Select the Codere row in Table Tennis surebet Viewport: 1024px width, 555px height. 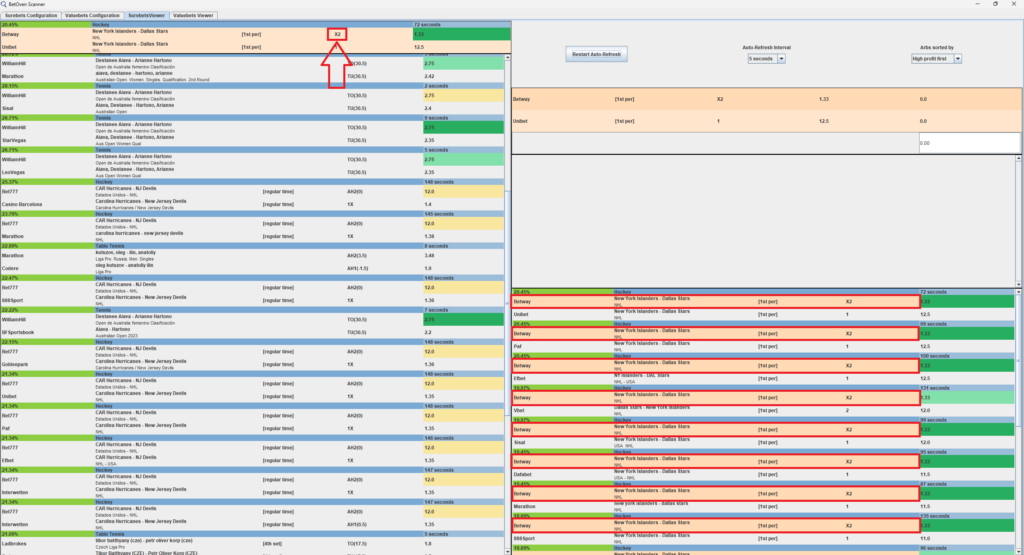click(x=253, y=268)
